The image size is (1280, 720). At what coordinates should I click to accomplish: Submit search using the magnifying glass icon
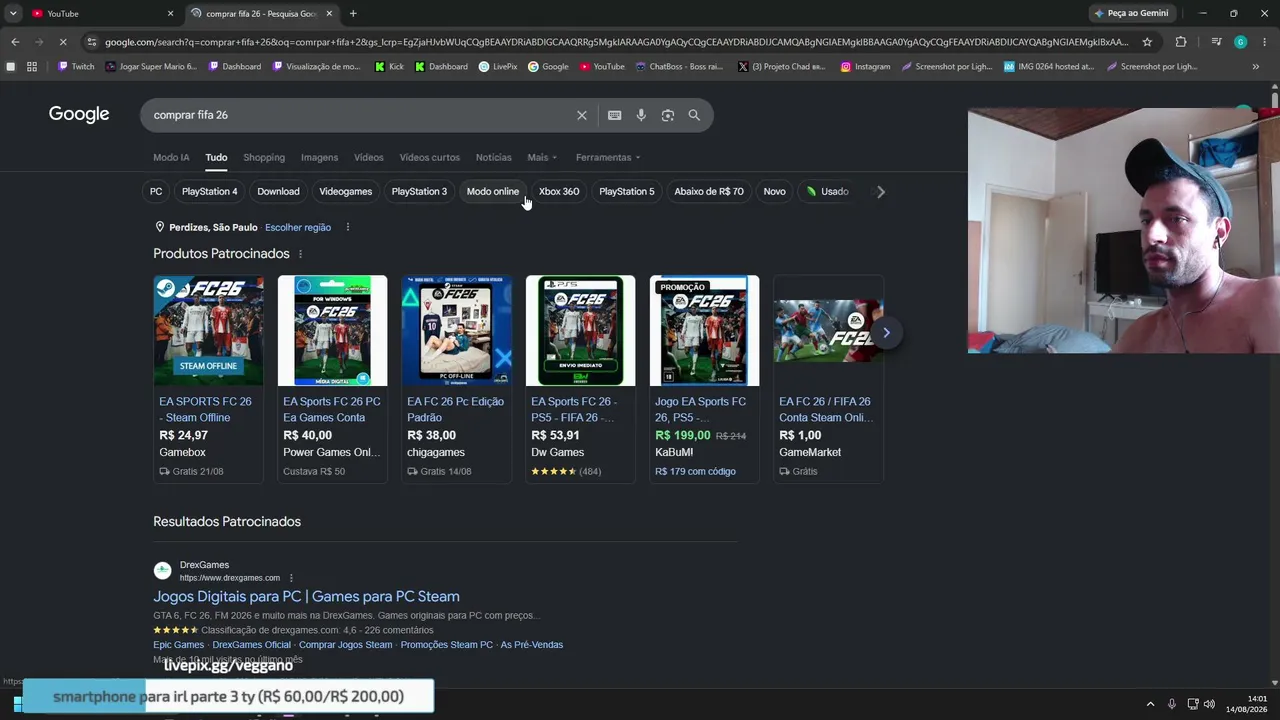(x=694, y=115)
